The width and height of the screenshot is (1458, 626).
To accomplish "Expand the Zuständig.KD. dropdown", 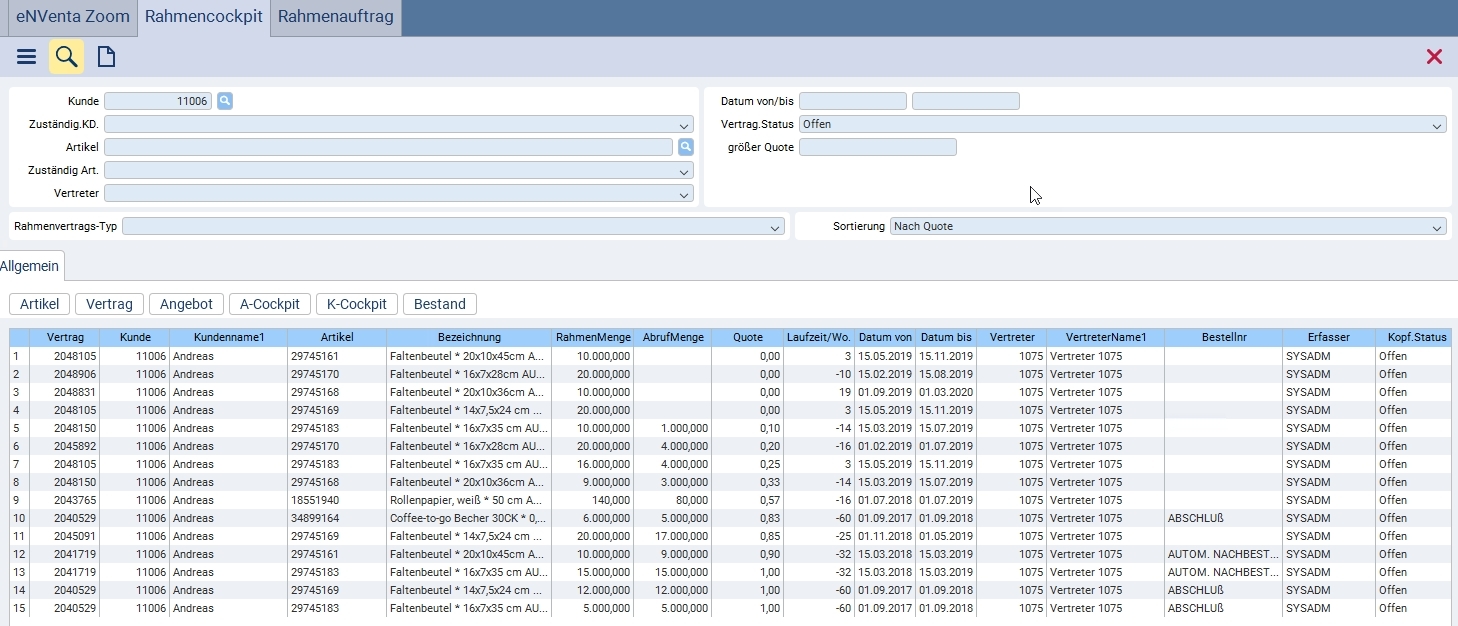I will [684, 125].
